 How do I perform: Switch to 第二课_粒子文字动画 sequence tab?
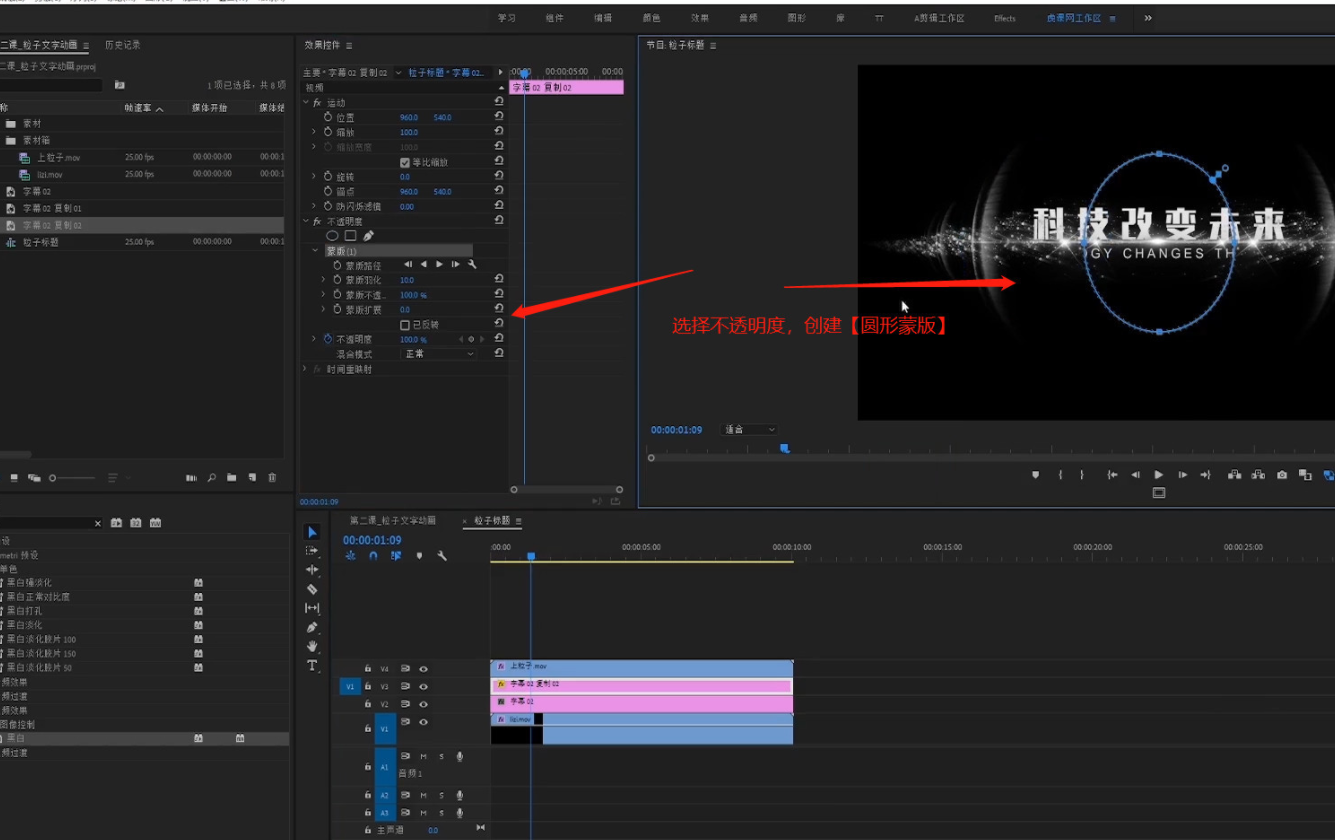click(392, 521)
